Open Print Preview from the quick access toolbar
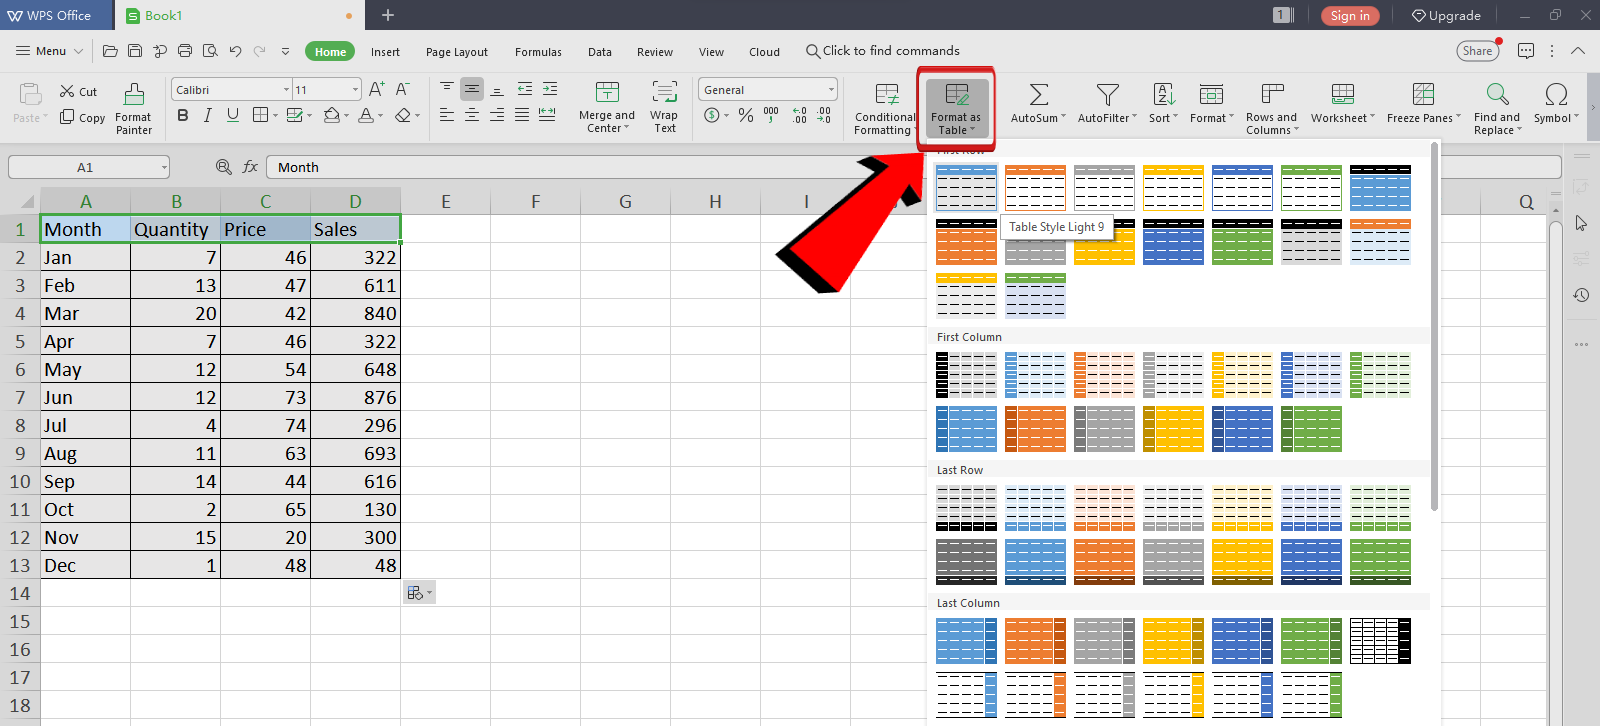 point(210,51)
